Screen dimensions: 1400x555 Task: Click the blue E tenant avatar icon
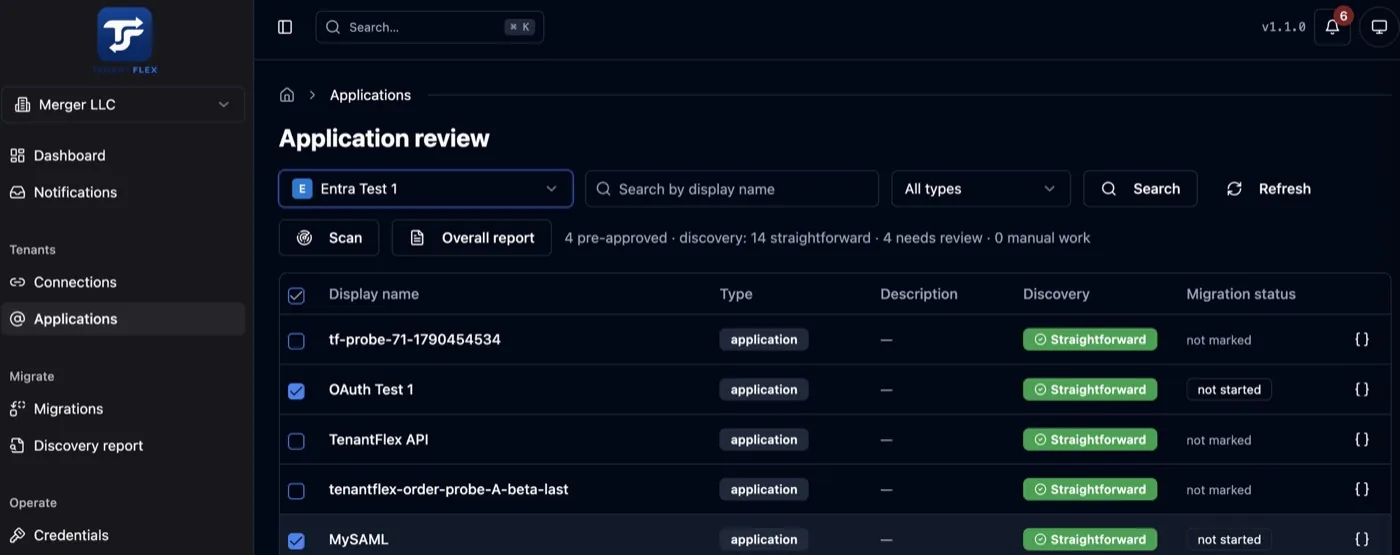302,189
